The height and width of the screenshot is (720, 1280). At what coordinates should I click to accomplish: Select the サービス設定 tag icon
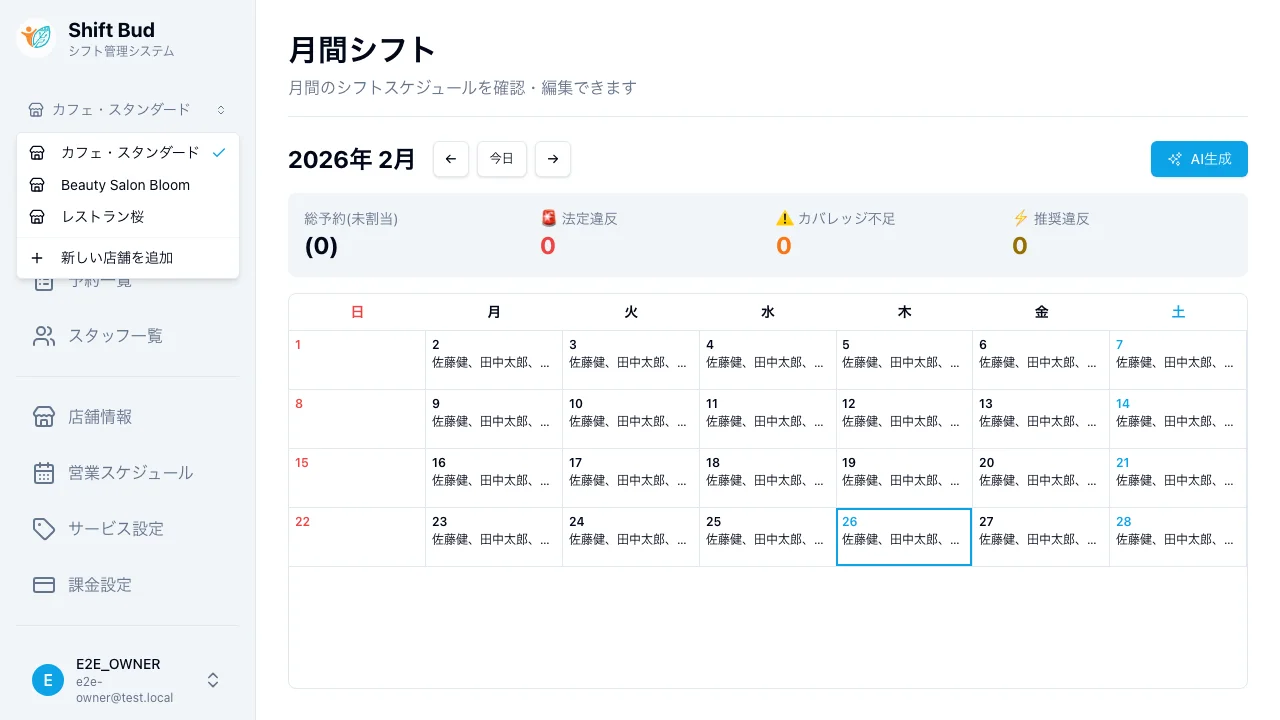(x=44, y=529)
